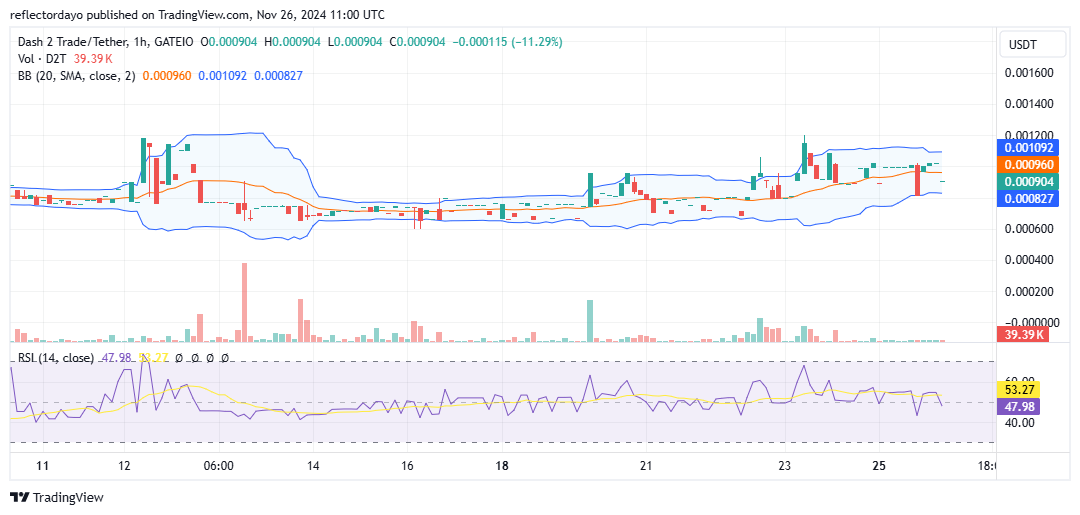Click the 23 date label on time axis

pos(785,466)
